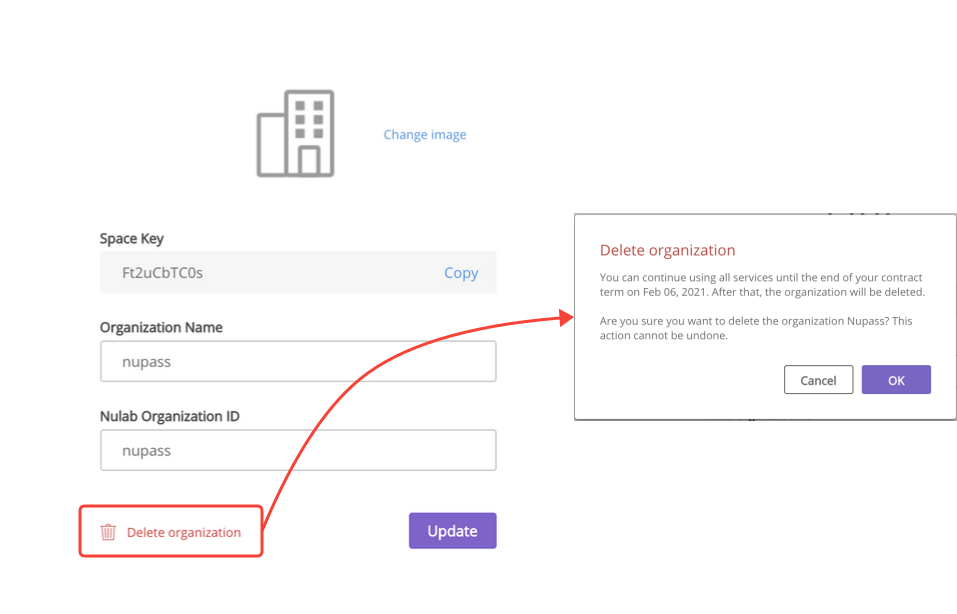
Task: Click the contract term paragraph in dialog
Action: (x=762, y=284)
